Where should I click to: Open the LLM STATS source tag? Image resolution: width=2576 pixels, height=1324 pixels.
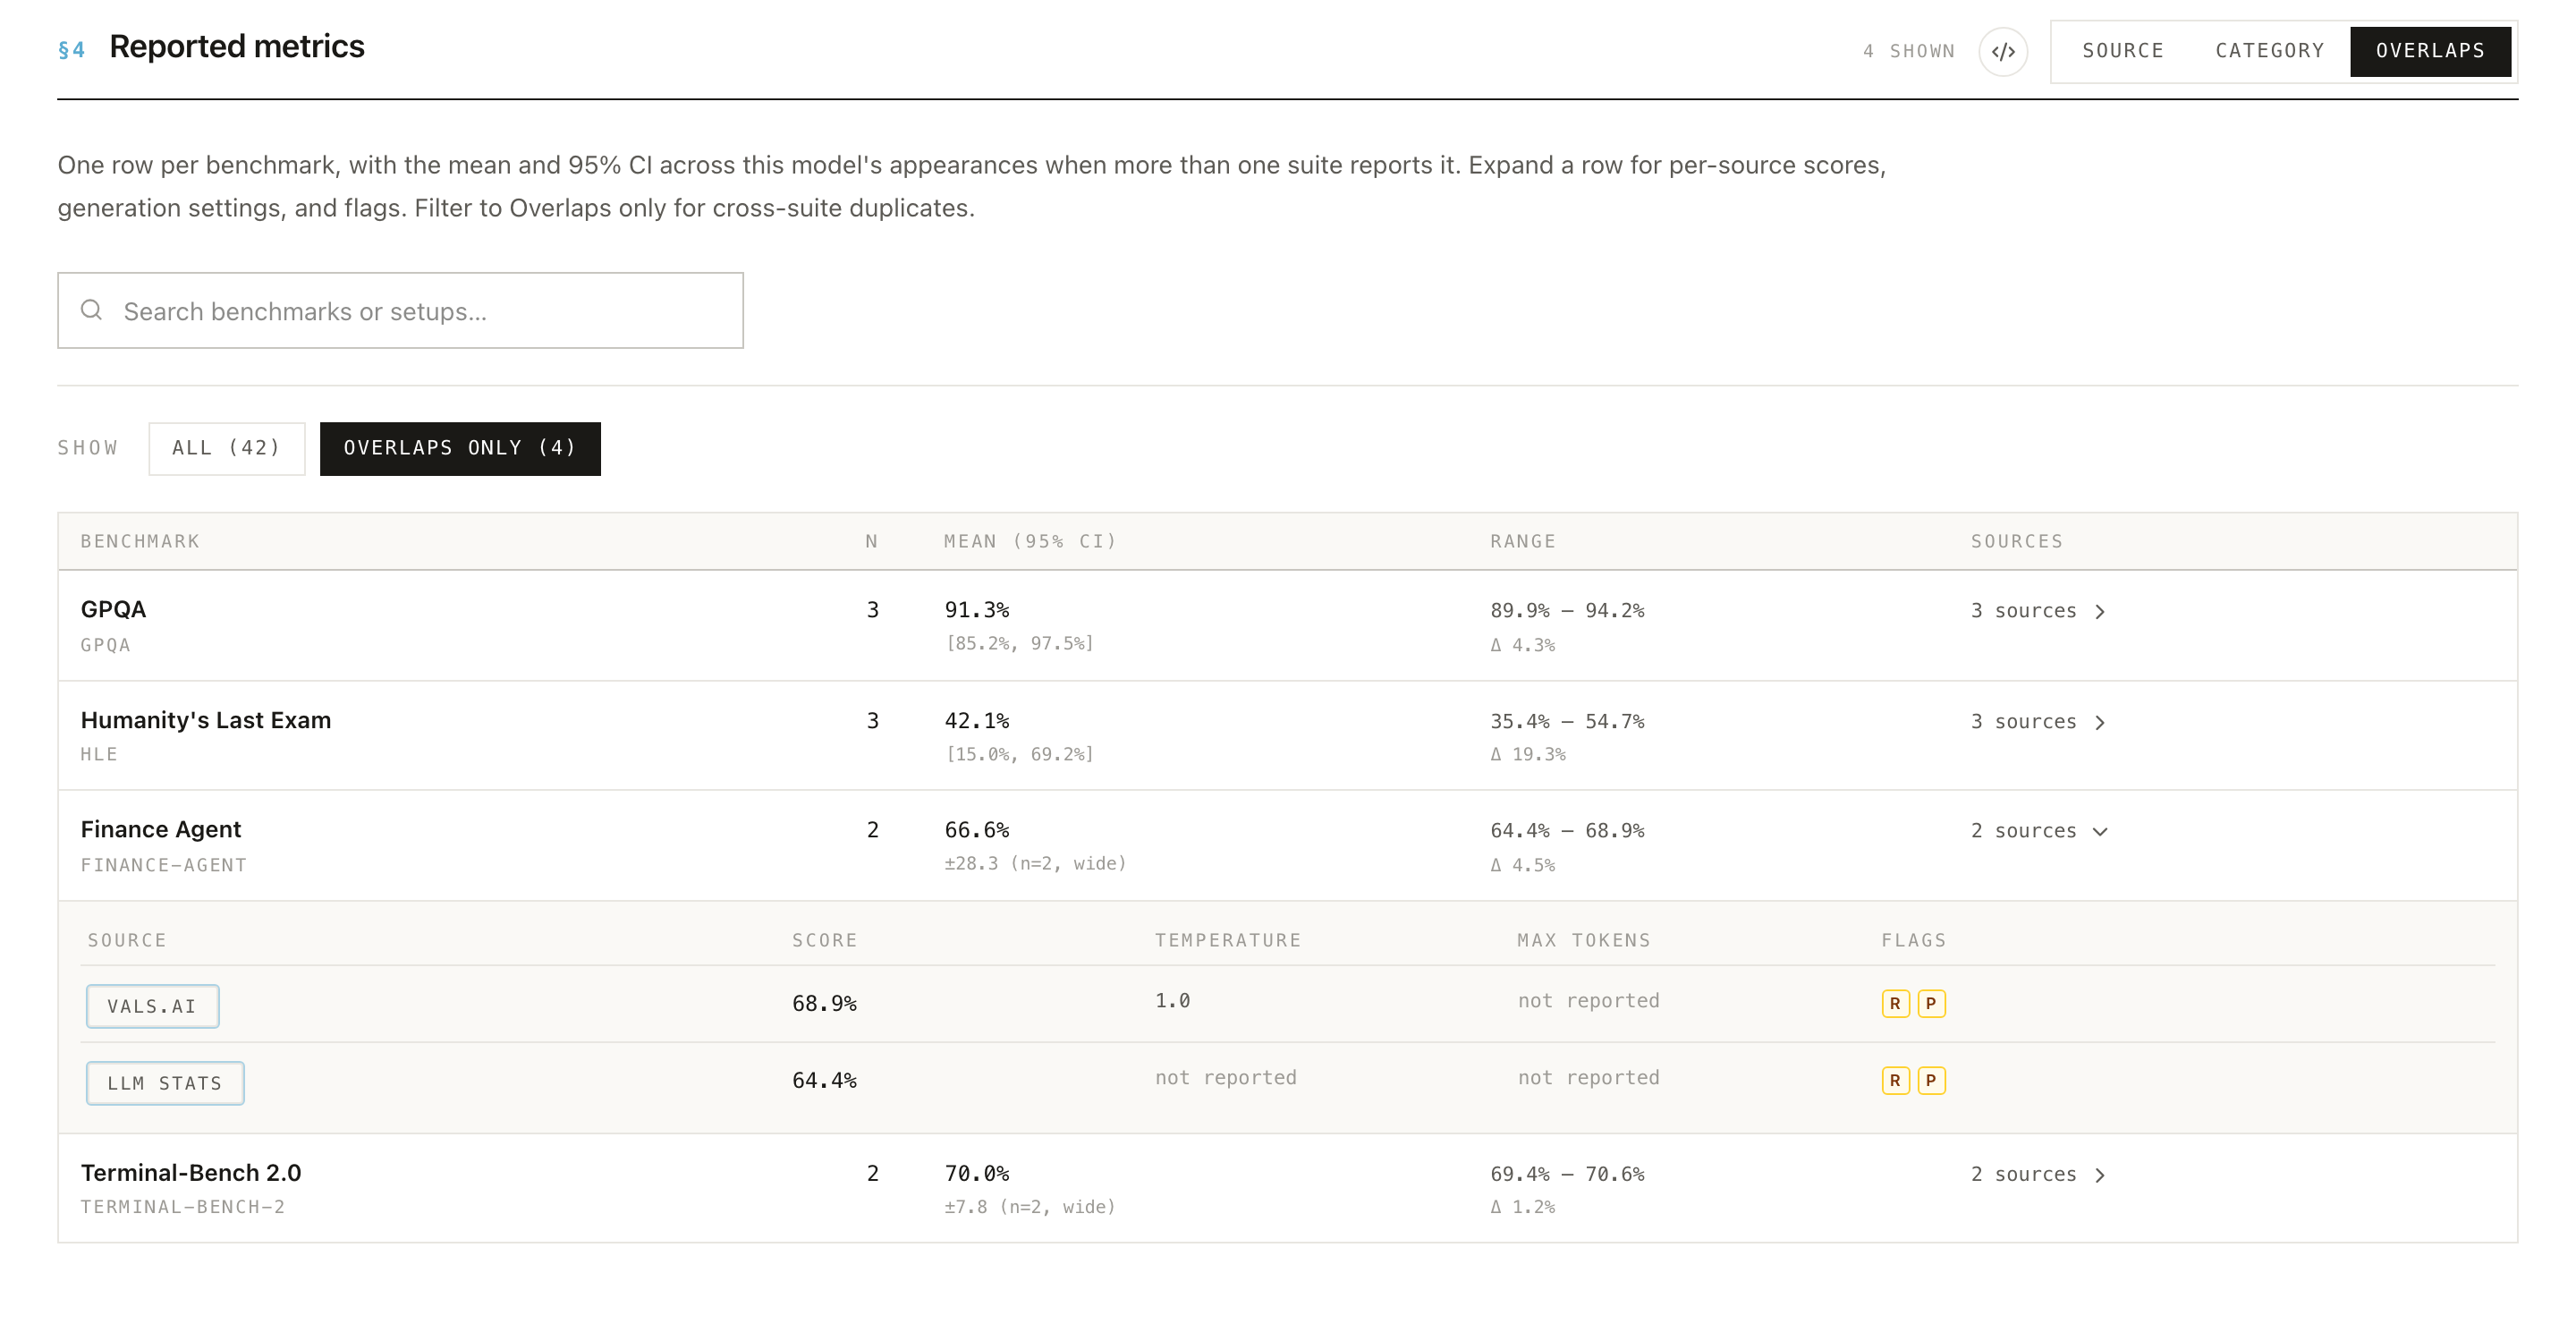pyautogui.click(x=165, y=1083)
